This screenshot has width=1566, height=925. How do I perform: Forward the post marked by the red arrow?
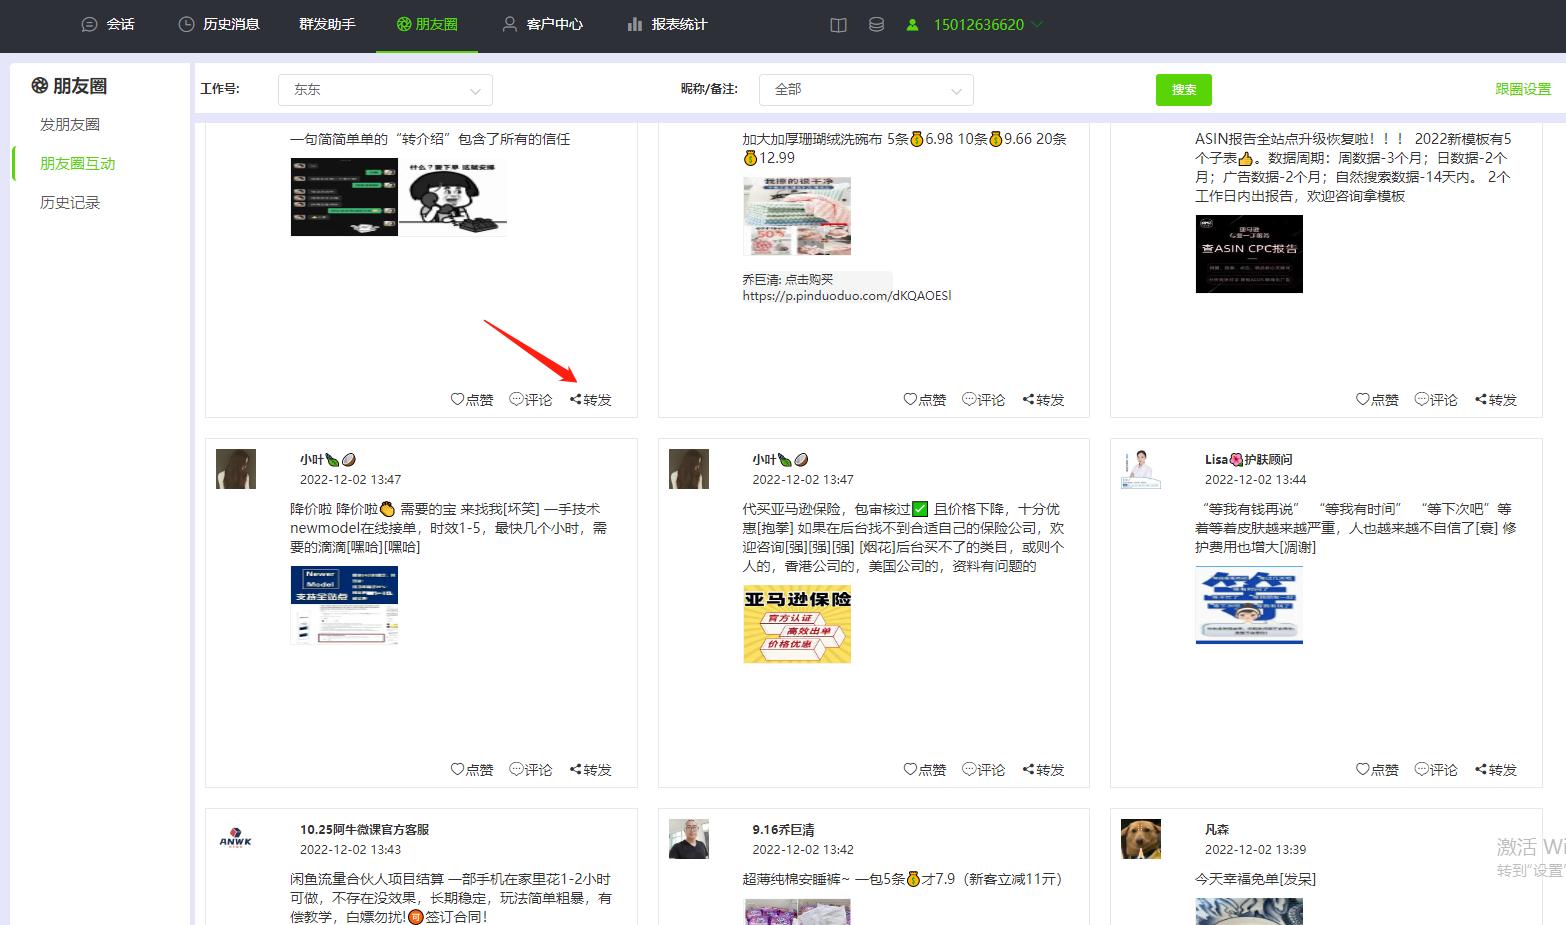pos(590,399)
